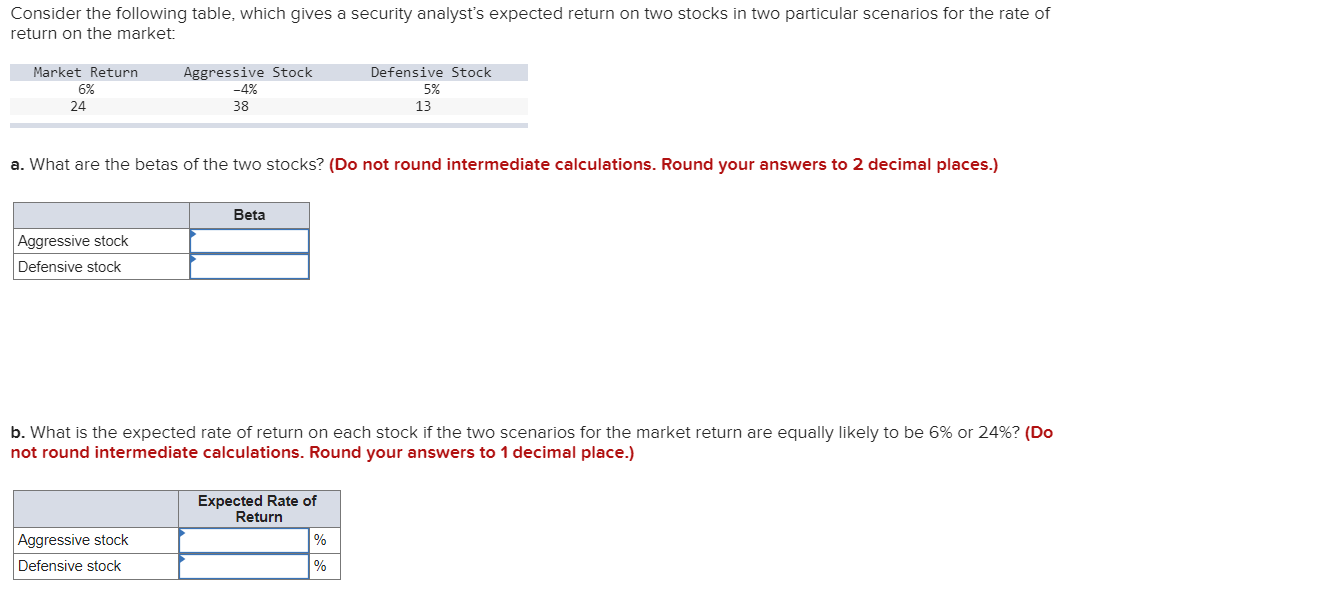Select the Beta column header
The height and width of the screenshot is (616, 1323).
click(249, 214)
